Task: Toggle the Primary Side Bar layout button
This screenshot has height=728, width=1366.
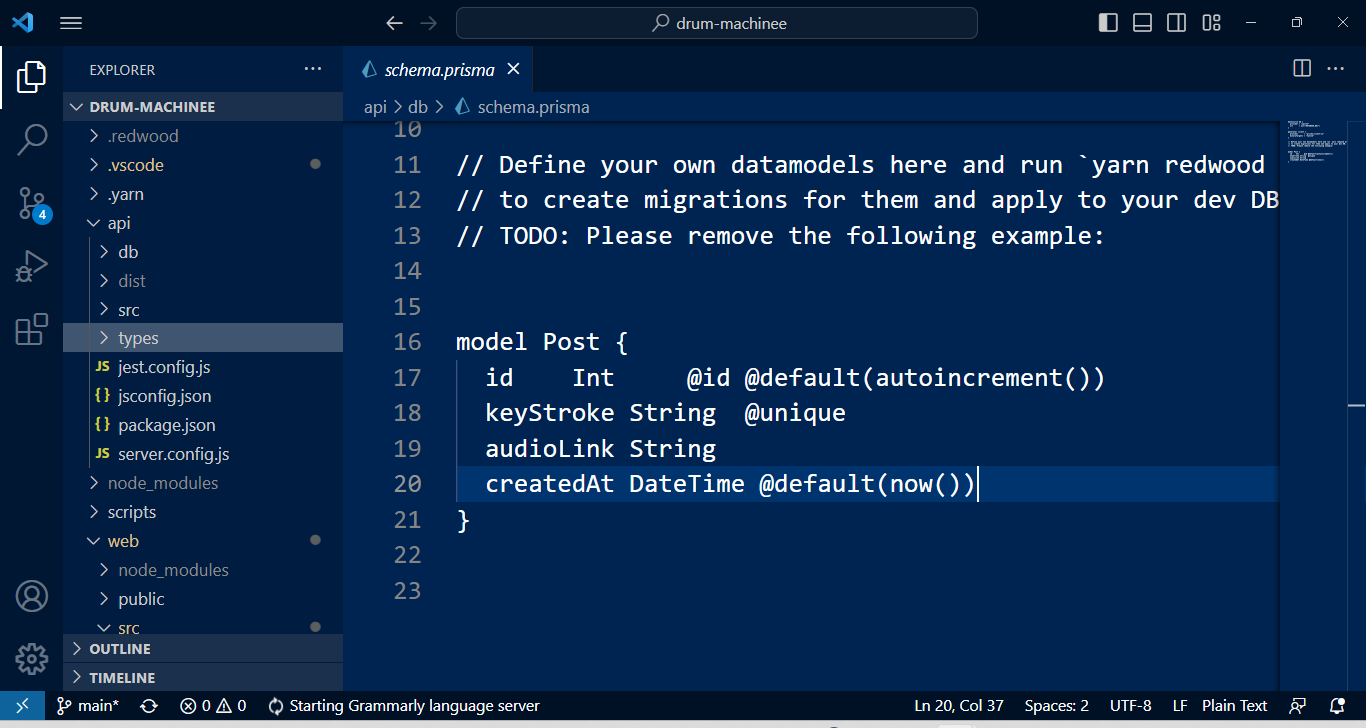Action: click(1108, 22)
